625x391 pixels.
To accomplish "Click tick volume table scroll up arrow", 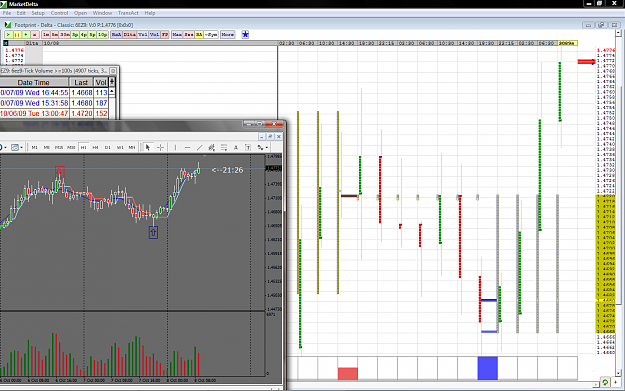I will [x=112, y=91].
